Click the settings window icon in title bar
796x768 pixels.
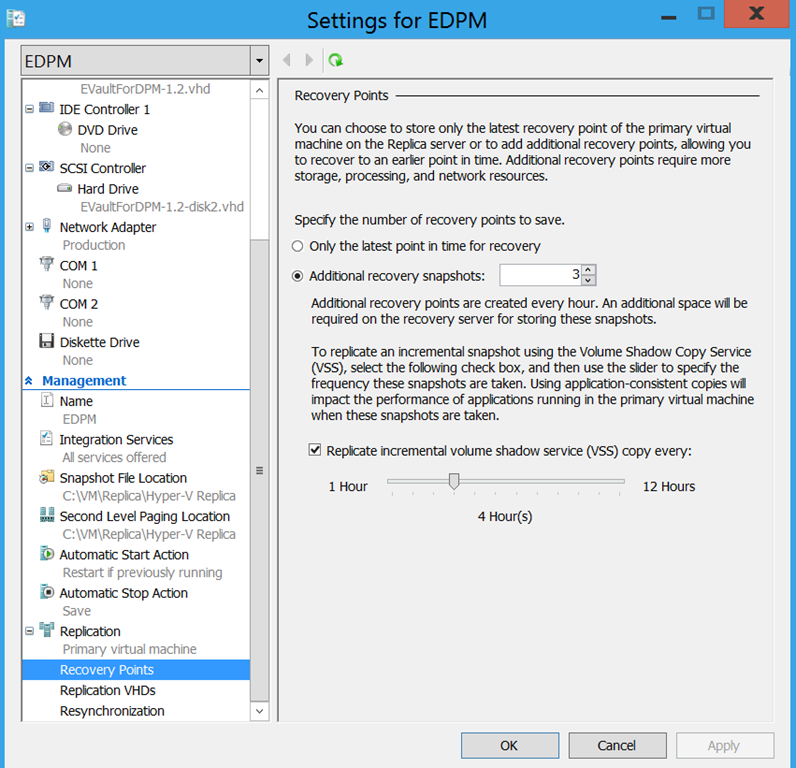pos(16,19)
